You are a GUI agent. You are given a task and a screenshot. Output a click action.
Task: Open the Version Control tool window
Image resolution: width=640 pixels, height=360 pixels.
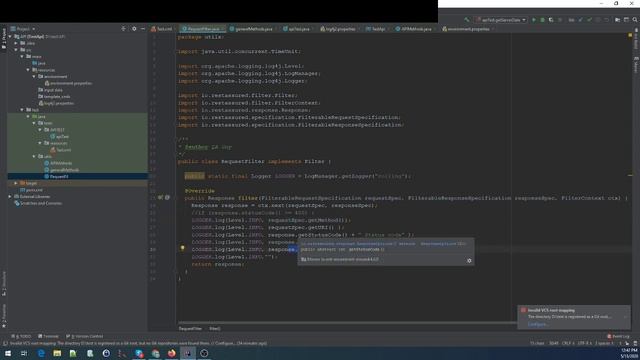coord(84,336)
